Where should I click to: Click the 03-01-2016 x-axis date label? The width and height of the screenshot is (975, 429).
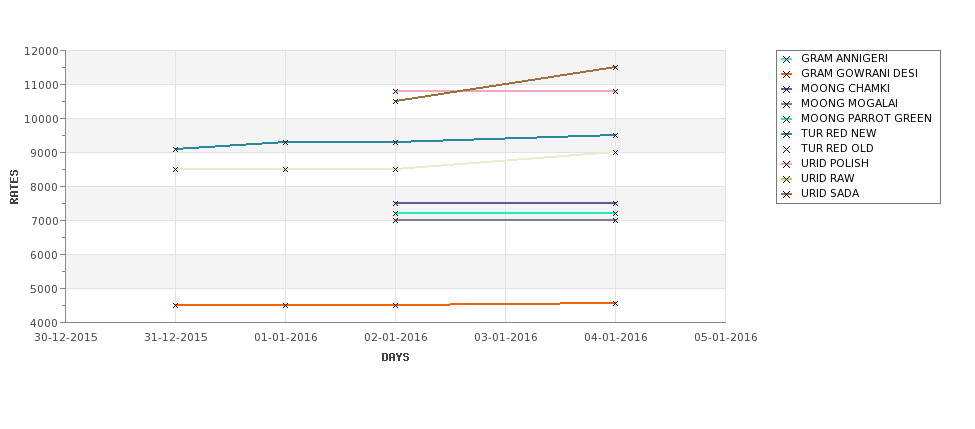tap(506, 338)
